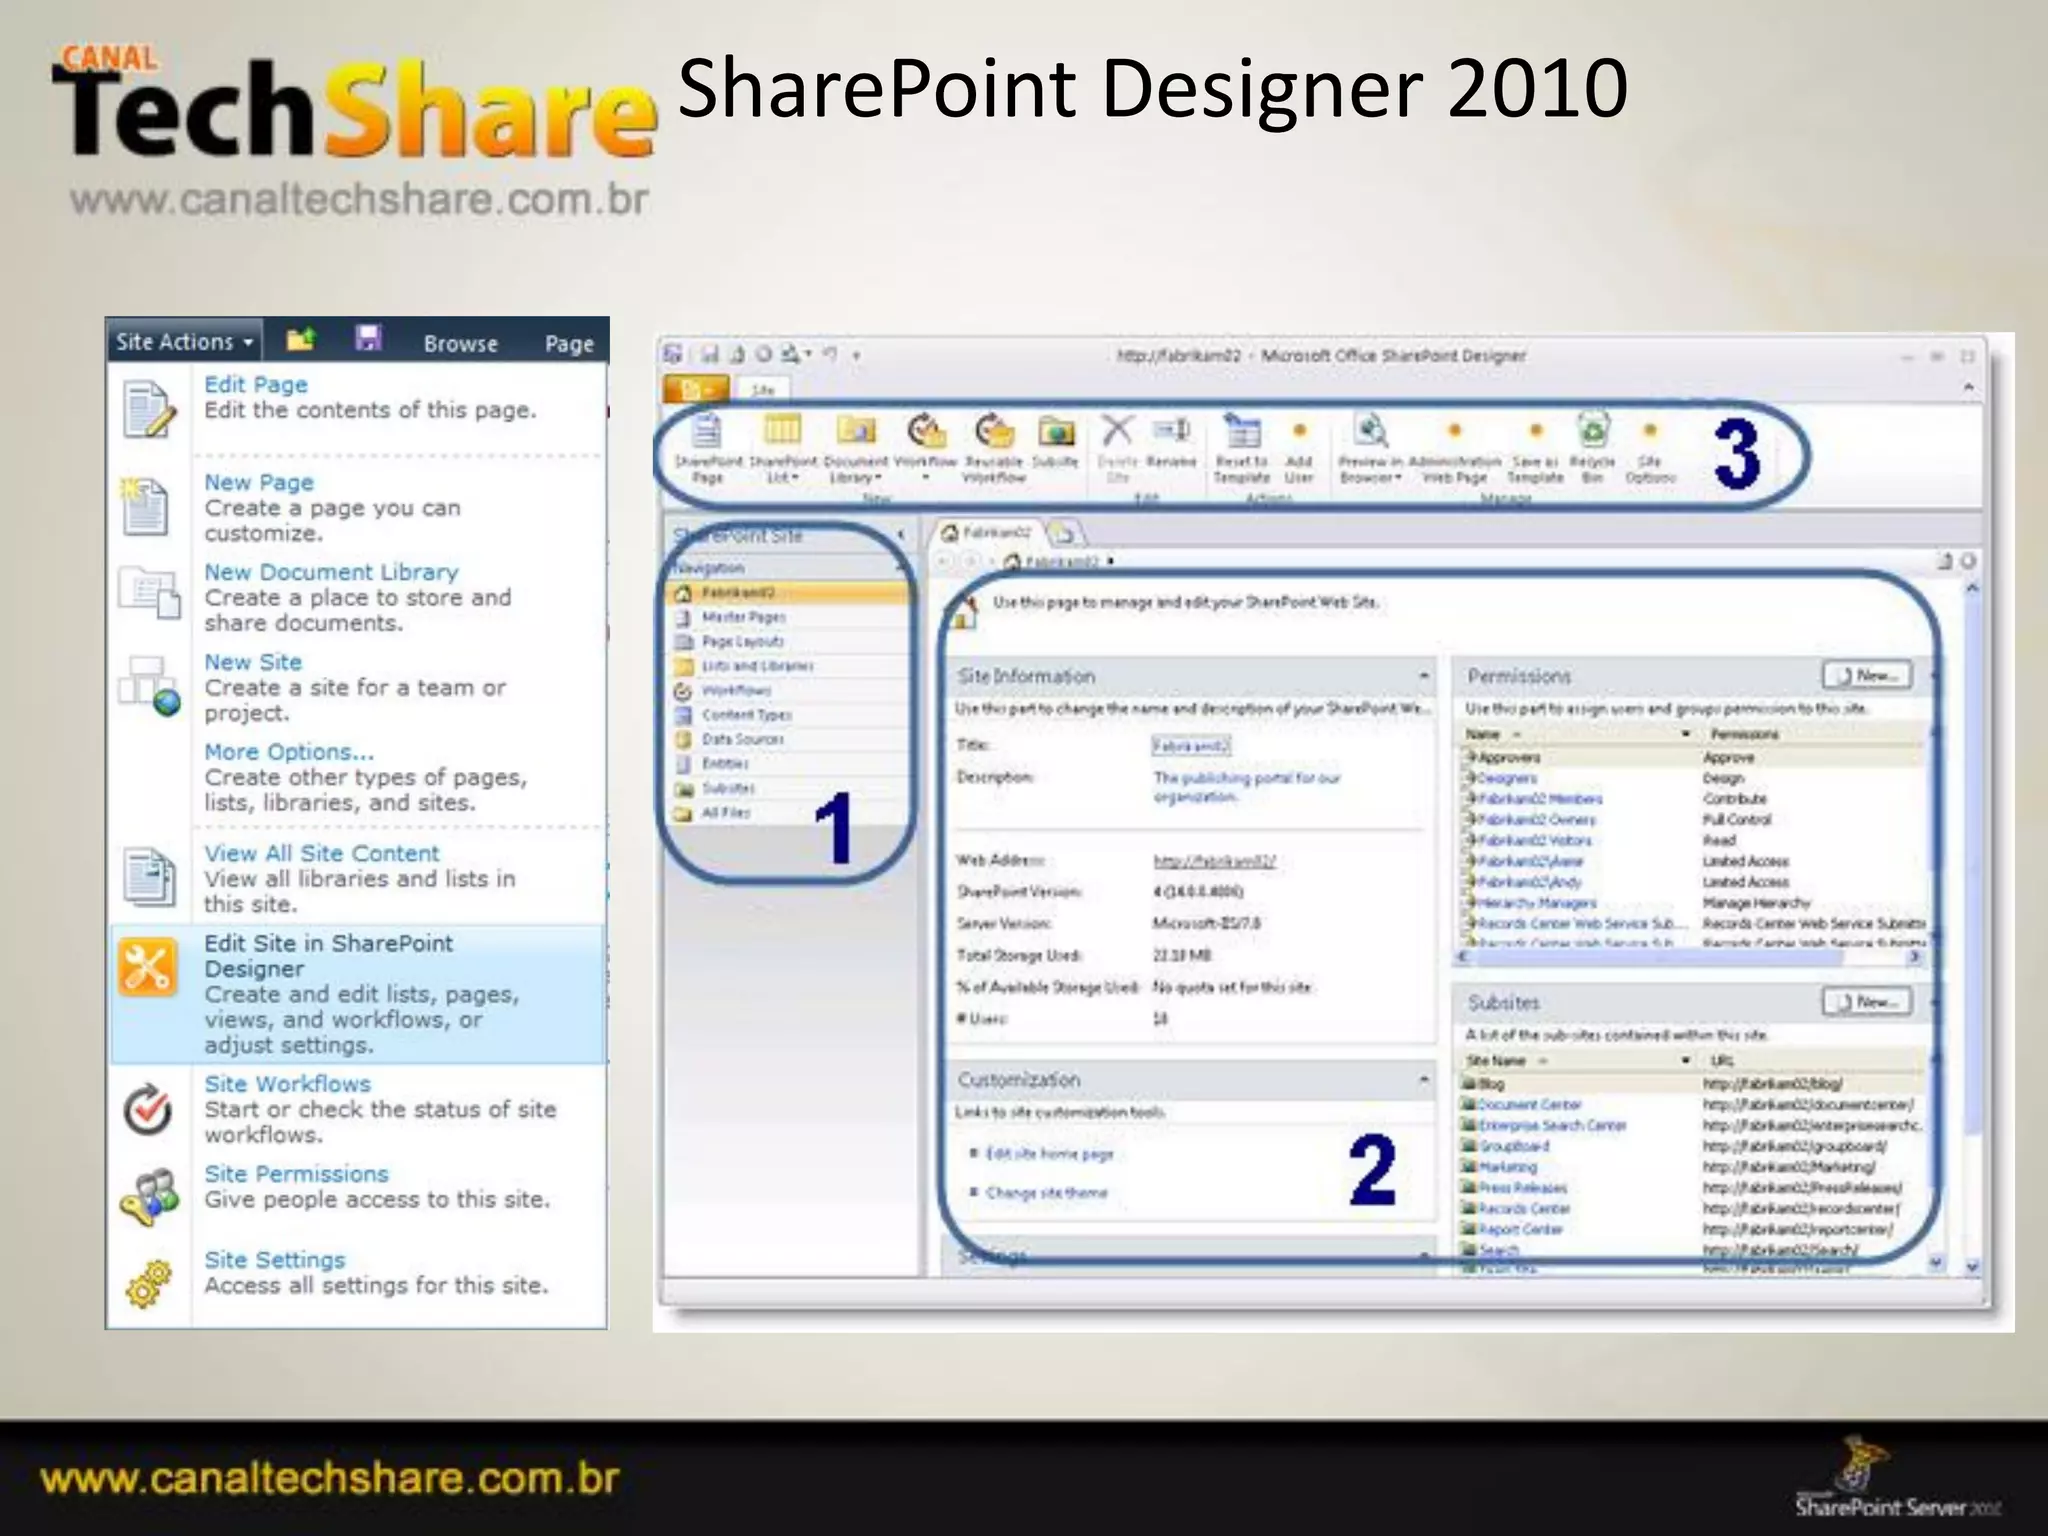Click the save disk icon next to Browse
2048x1536 pixels.
[x=369, y=339]
